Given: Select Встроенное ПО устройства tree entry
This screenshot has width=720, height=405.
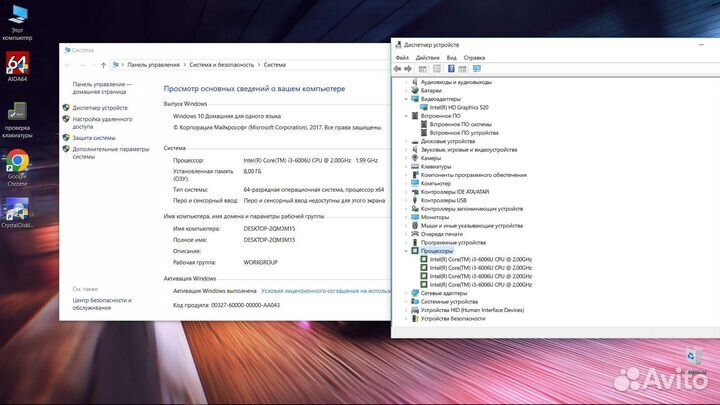Looking at the screenshot, I should coord(464,133).
